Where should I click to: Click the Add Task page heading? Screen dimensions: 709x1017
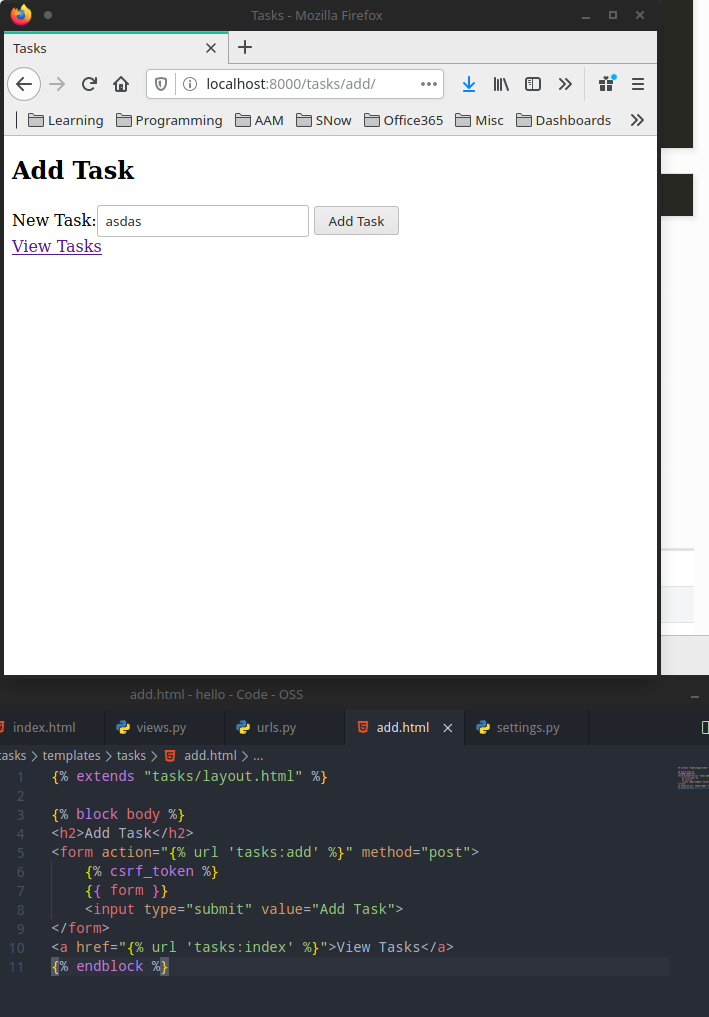point(73,170)
